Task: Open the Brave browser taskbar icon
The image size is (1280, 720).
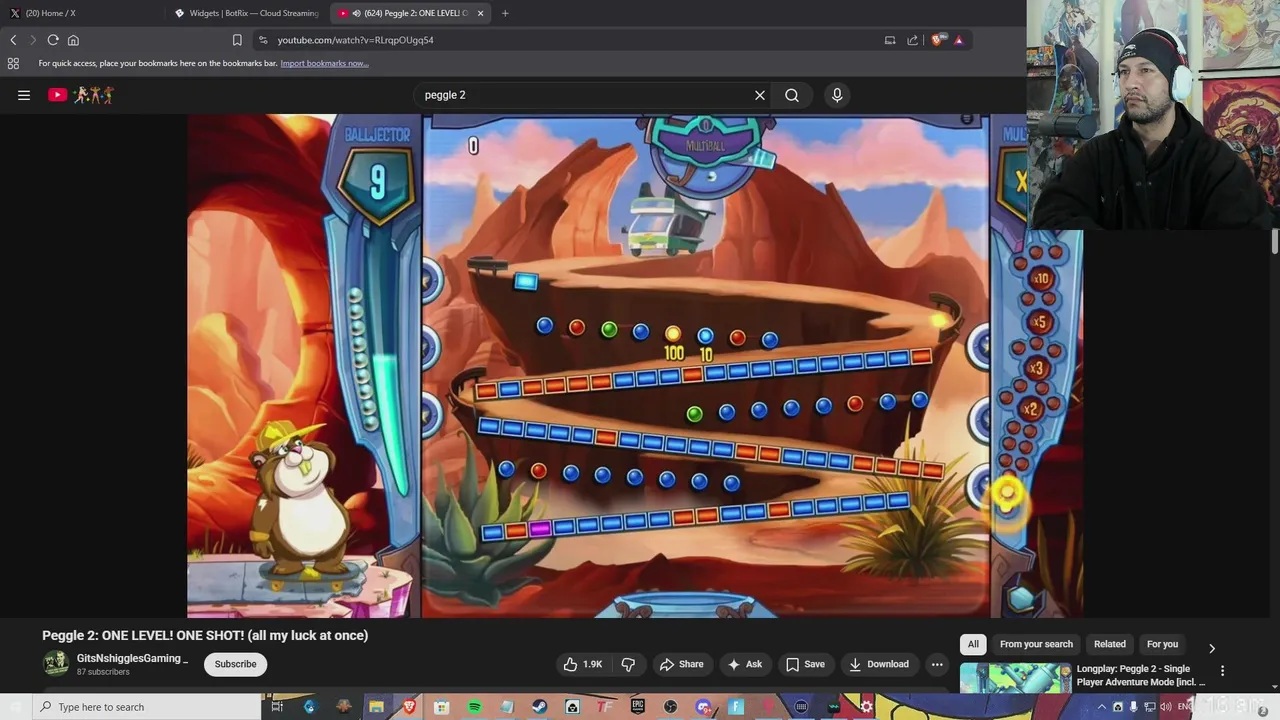Action: point(409,707)
